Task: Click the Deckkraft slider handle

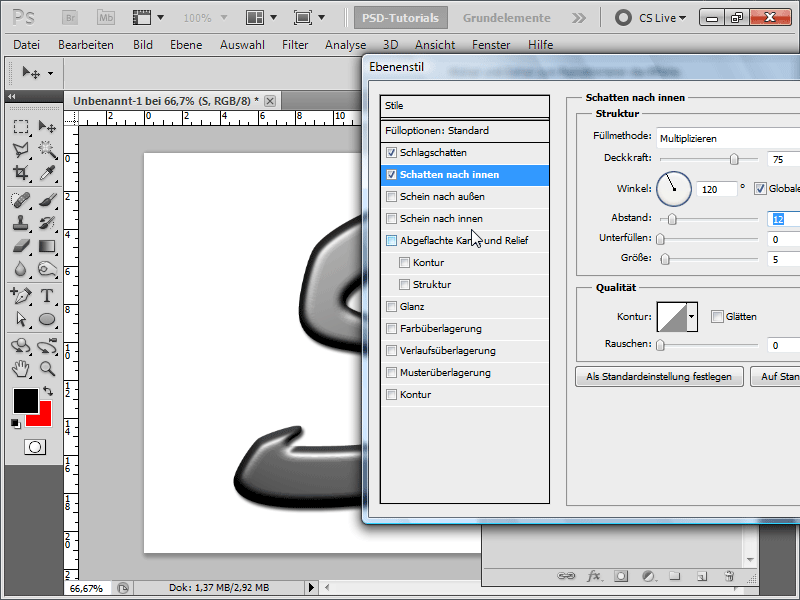Action: coord(734,159)
